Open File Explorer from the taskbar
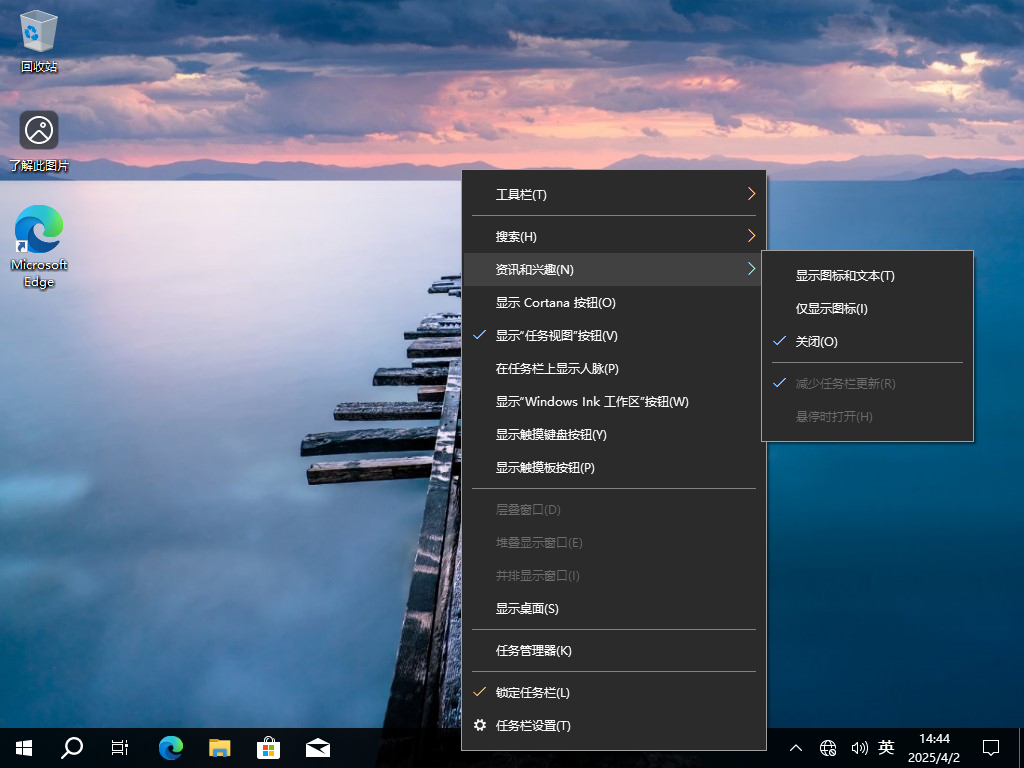Image resolution: width=1024 pixels, height=768 pixels. [x=219, y=748]
